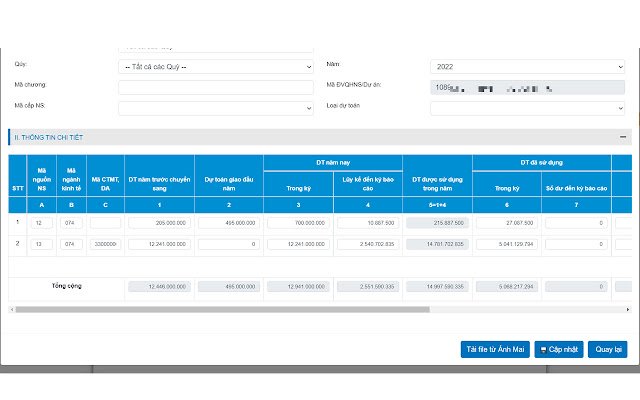Open the Quý dropdown showing 'Tất cả các Quý'
The width and height of the screenshot is (640, 400).
(216, 67)
